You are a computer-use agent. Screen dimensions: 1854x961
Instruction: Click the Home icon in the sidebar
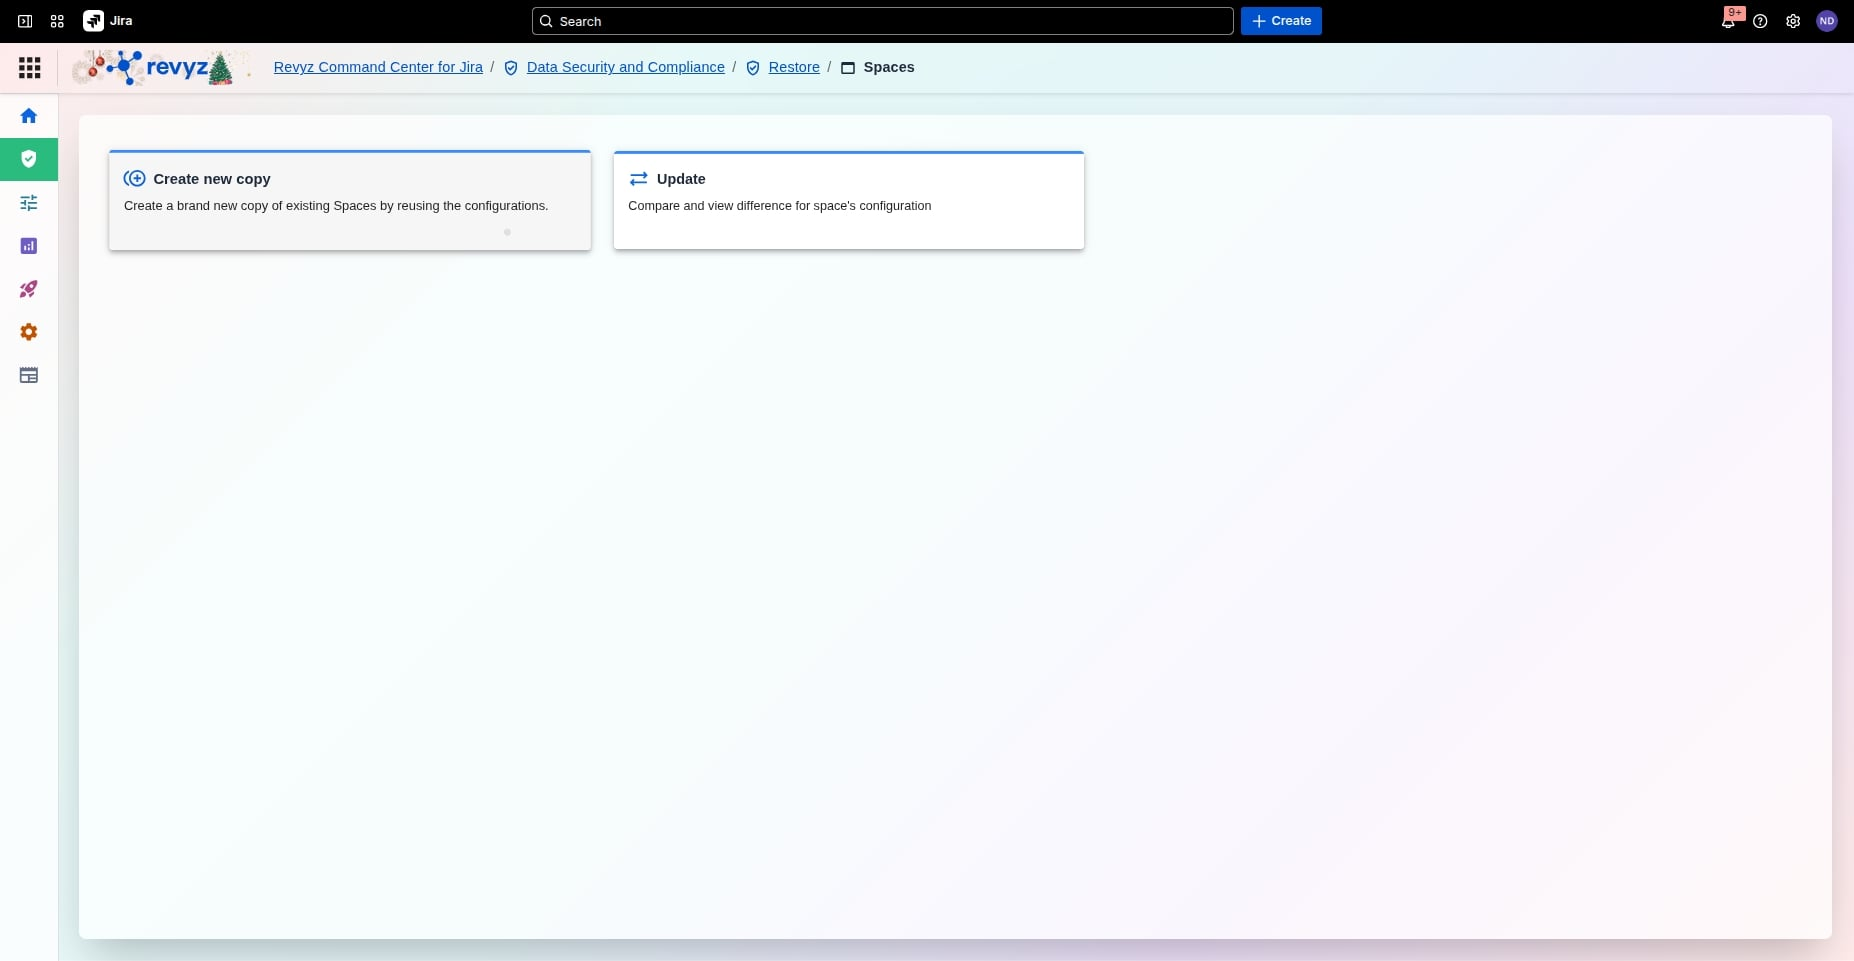29,116
